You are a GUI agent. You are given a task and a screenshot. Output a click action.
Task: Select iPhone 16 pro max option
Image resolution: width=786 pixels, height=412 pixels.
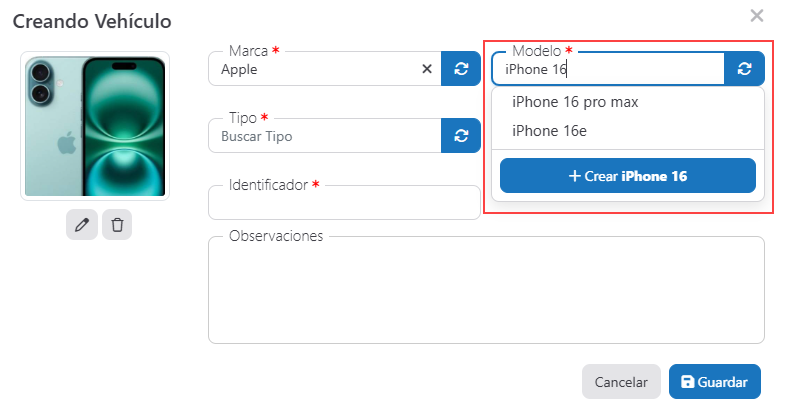575,102
